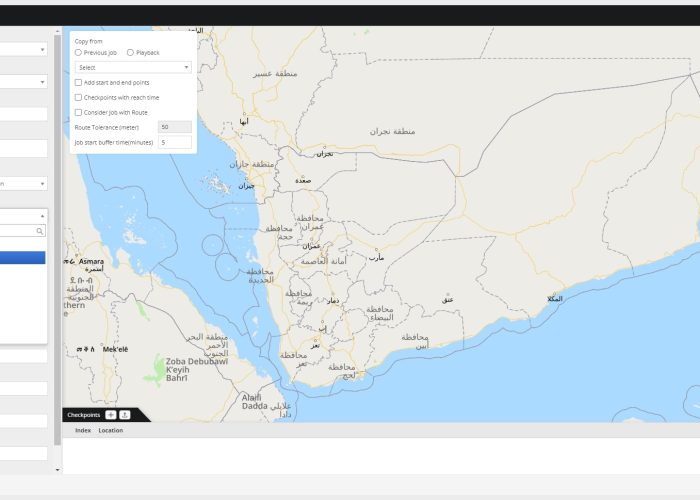The width and height of the screenshot is (700, 500).
Task: Tick Checkpoints with reach time checkbox
Action: pyautogui.click(x=78, y=97)
